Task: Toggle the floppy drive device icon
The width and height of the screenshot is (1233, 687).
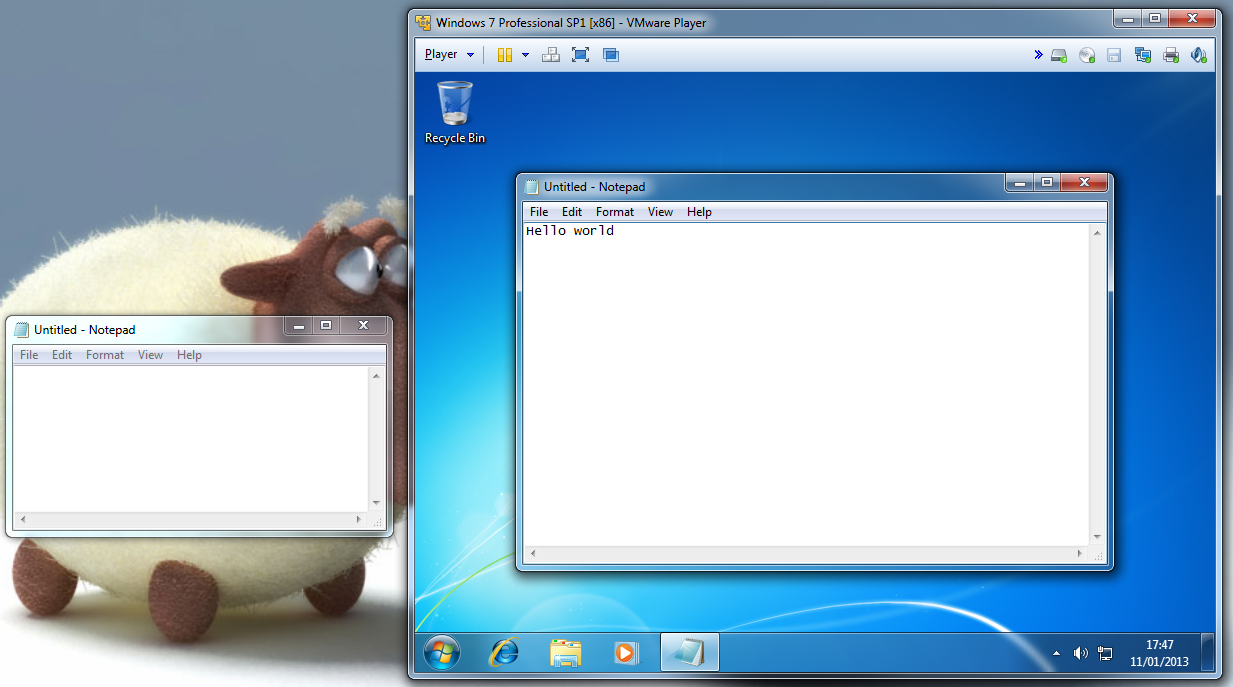Action: [x=1115, y=56]
